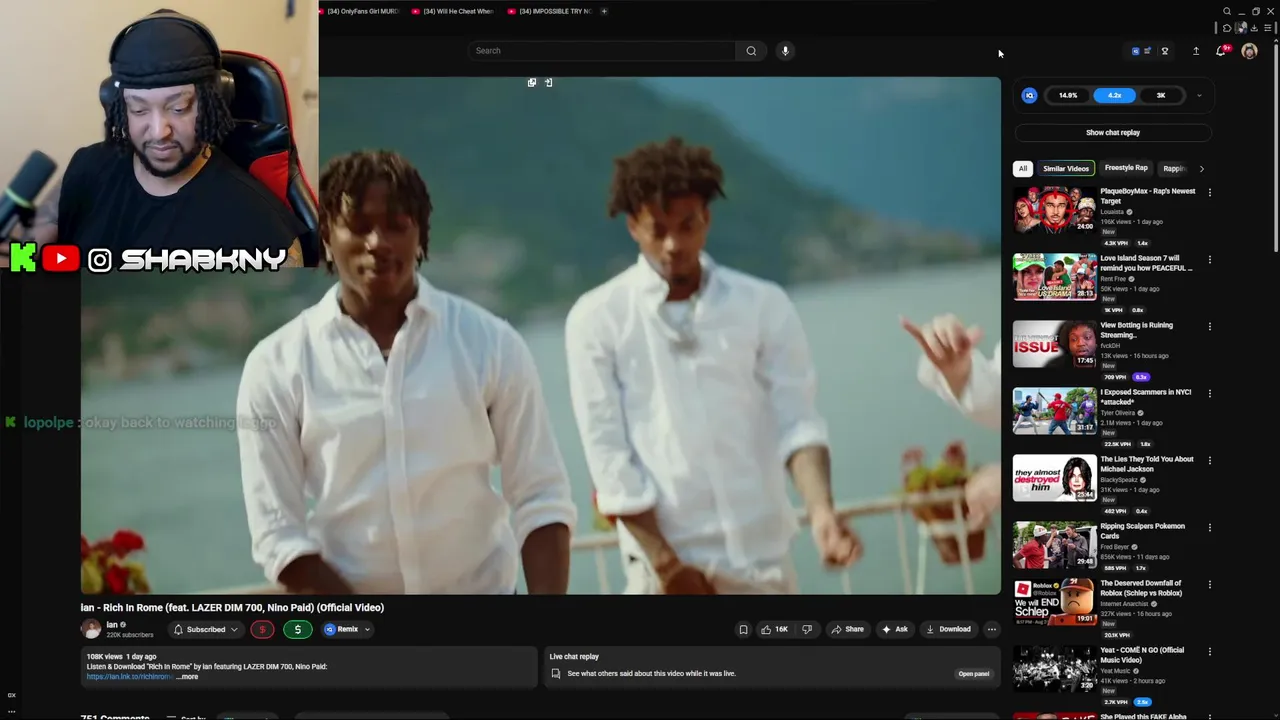Open more actions ellipsis under video
Viewport: 1280px width, 720px height.
[991, 629]
